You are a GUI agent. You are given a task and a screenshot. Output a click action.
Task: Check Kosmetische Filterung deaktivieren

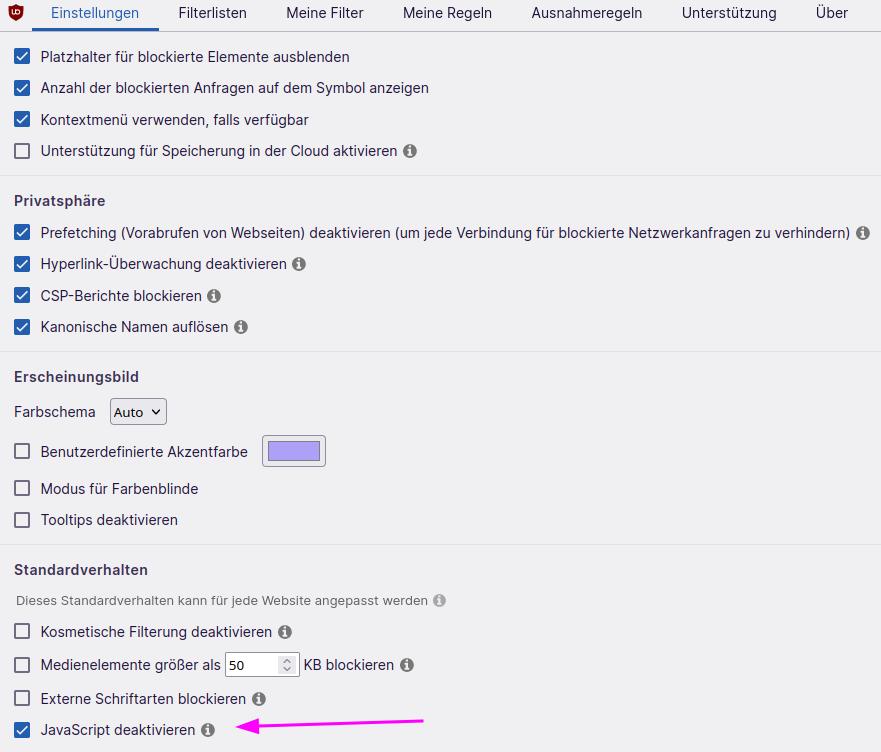click(x=22, y=632)
